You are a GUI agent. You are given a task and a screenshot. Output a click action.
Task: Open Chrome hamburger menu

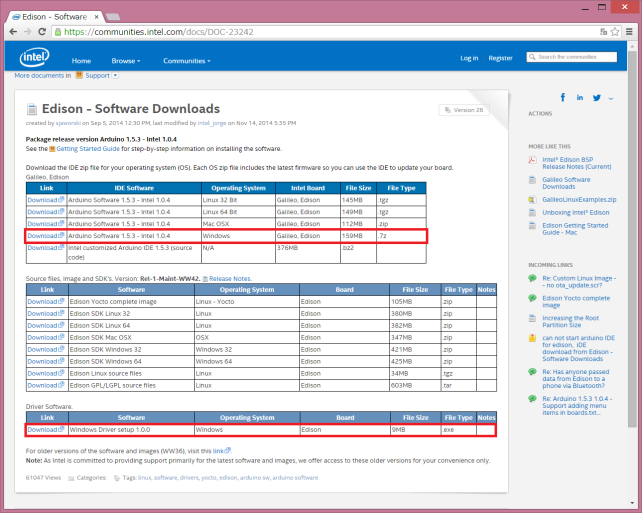[628, 32]
